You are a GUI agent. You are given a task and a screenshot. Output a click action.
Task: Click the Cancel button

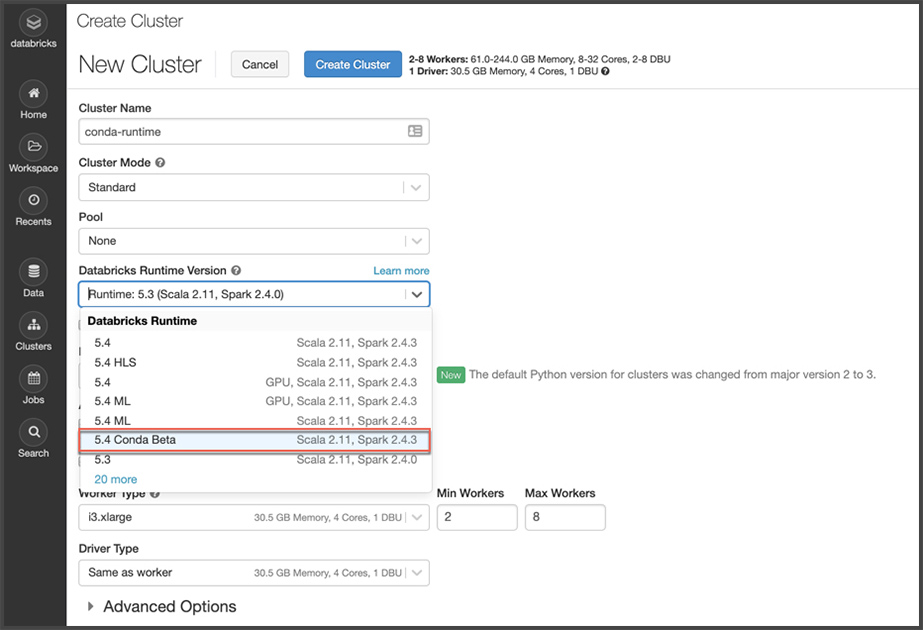(x=260, y=64)
